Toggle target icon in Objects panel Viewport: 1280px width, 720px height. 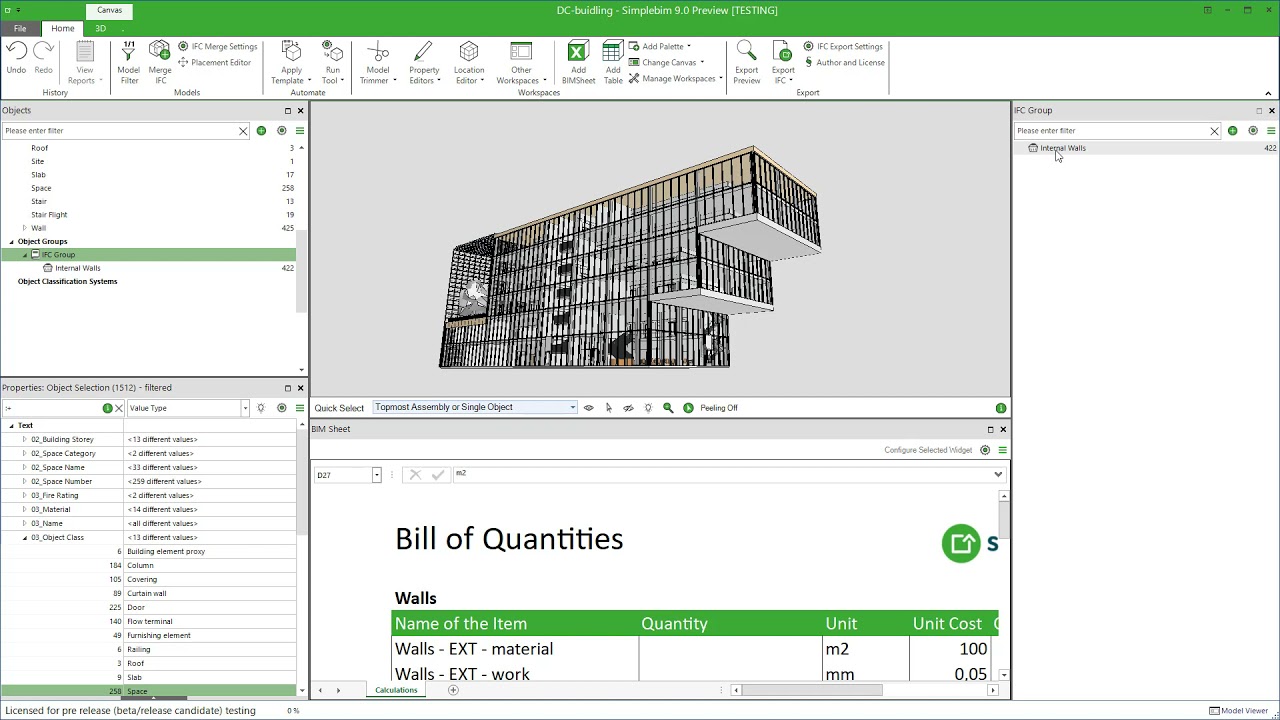click(281, 131)
